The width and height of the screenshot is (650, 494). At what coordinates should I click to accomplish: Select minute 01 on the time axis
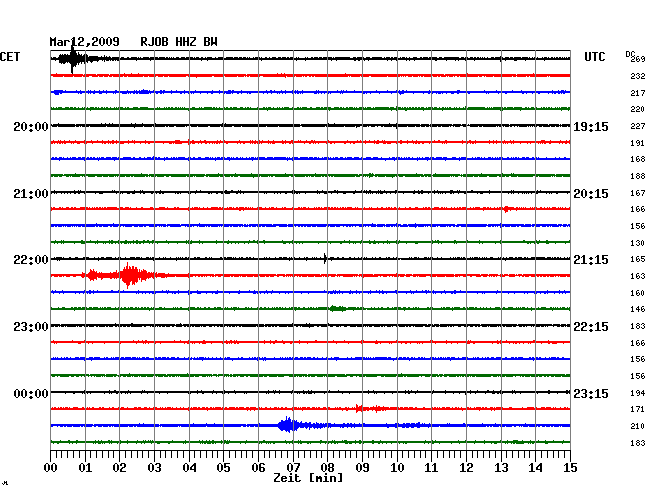(85, 468)
